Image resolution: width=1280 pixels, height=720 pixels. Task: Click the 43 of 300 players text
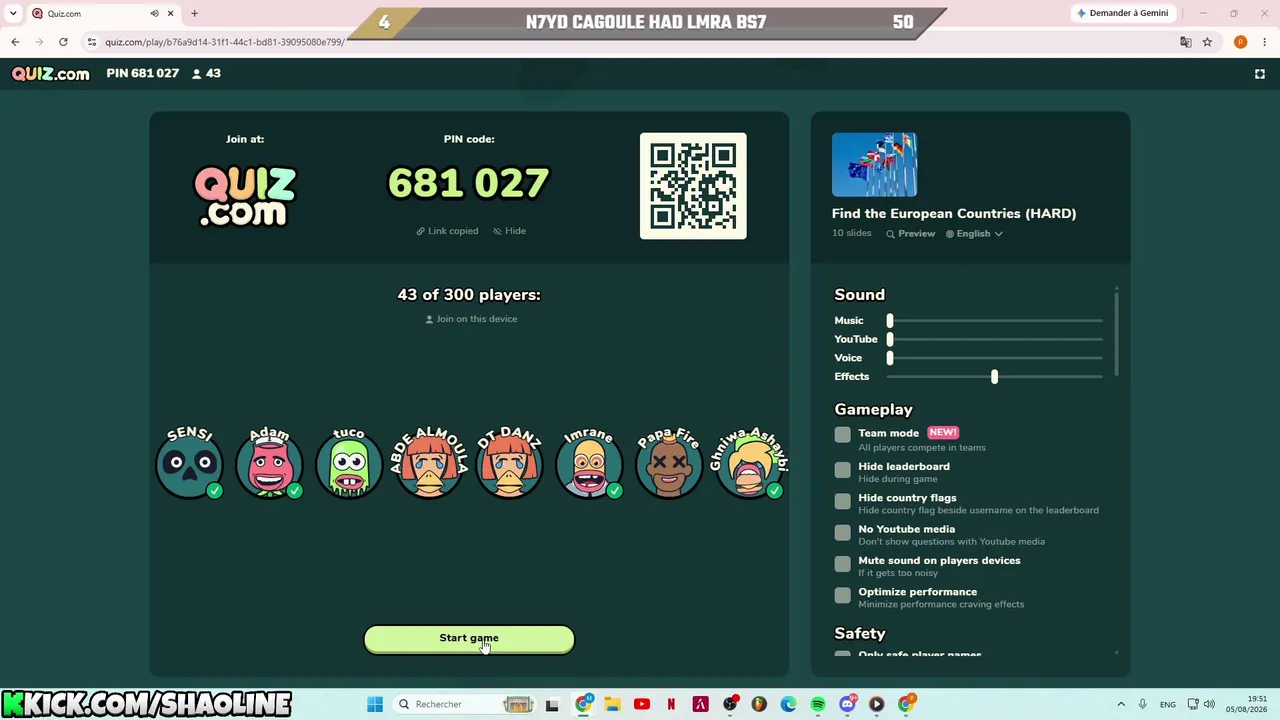pyautogui.click(x=469, y=295)
